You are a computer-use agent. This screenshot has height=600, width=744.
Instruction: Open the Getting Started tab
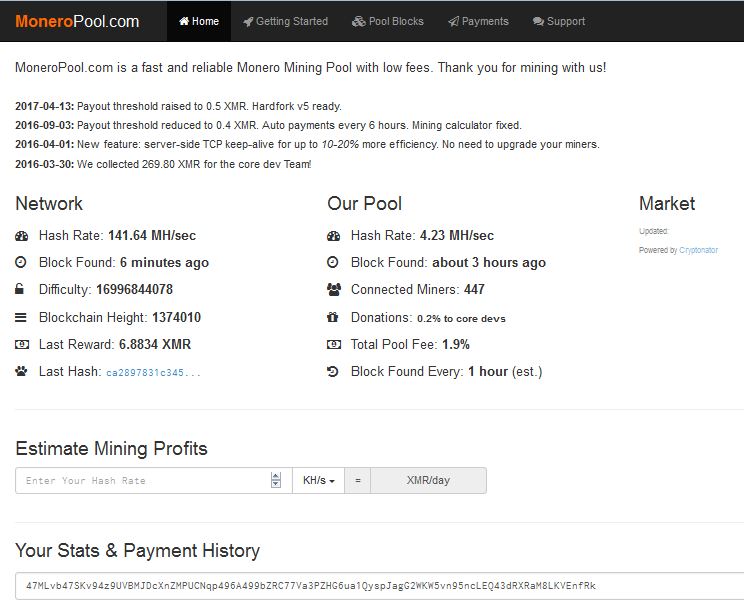[285, 21]
